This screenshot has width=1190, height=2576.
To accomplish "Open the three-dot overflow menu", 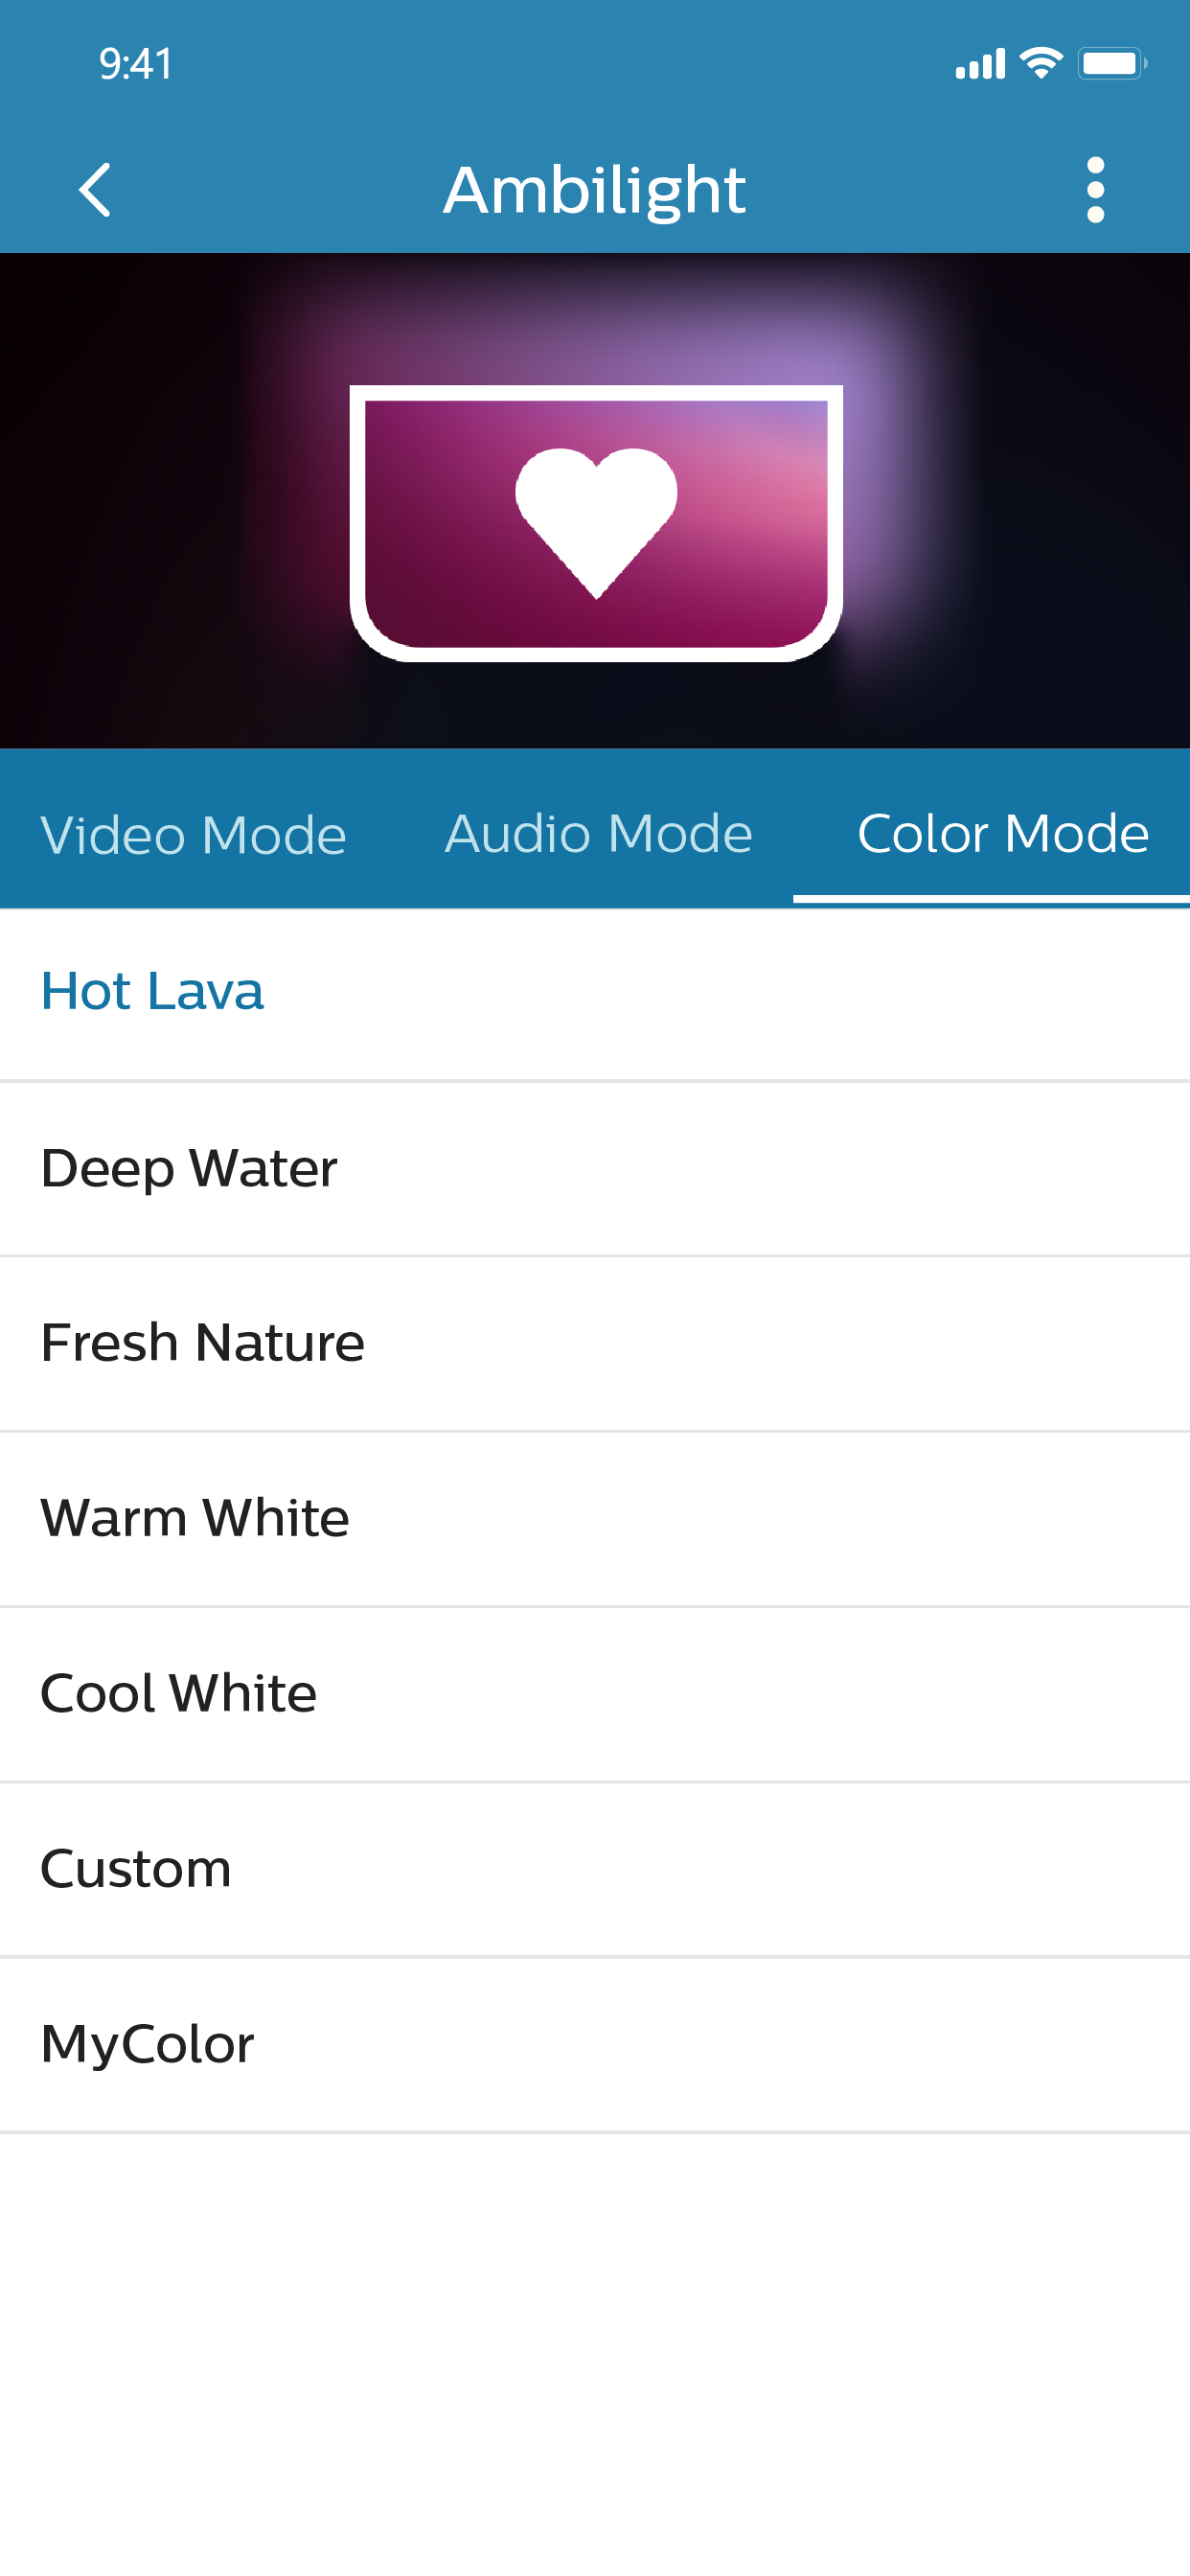I will click(x=1095, y=190).
